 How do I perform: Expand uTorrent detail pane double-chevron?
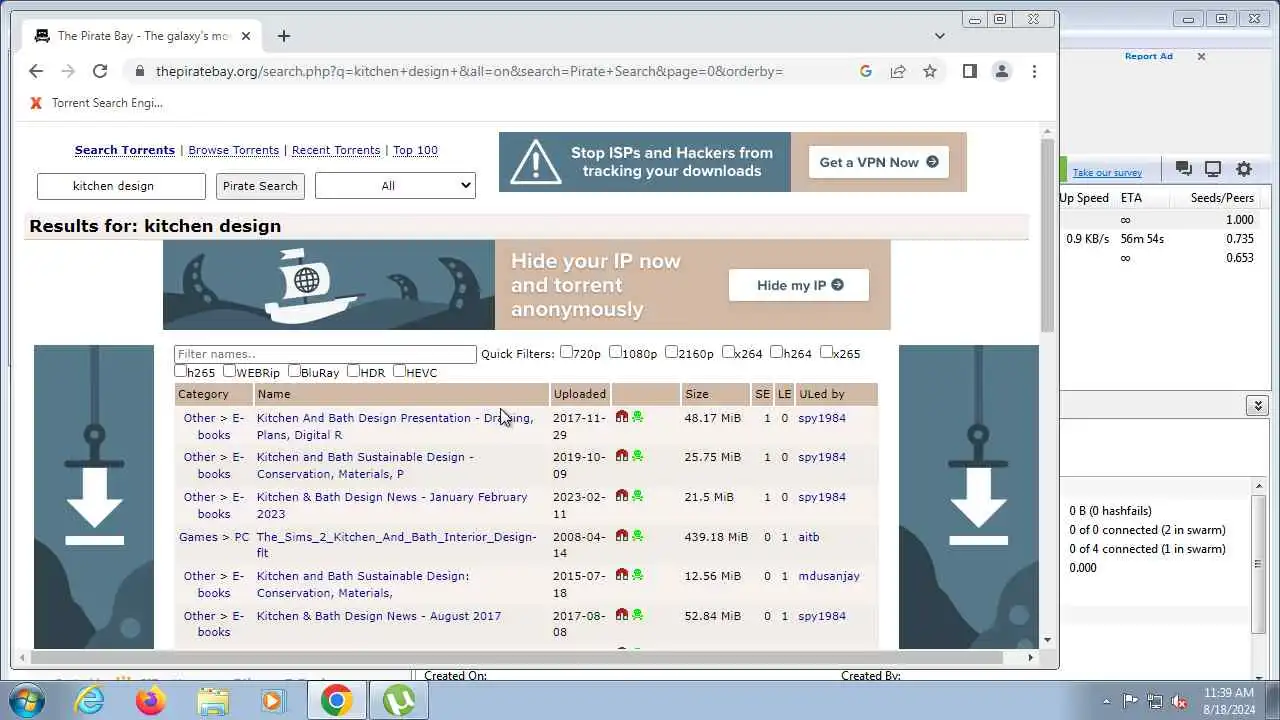coord(1258,405)
